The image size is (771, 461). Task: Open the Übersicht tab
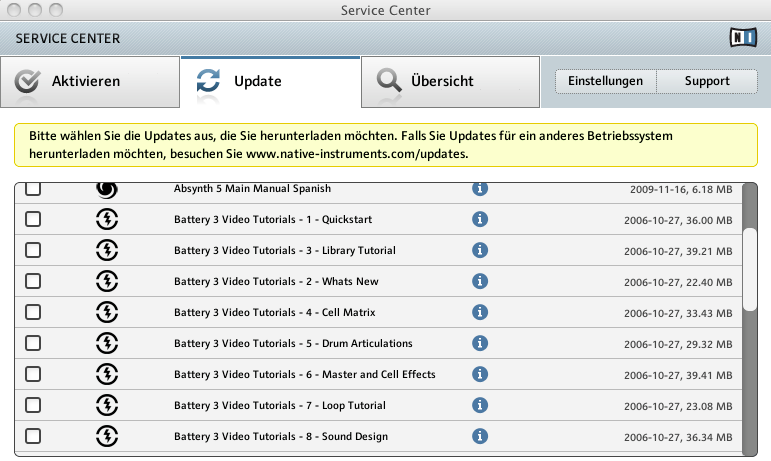pos(450,82)
